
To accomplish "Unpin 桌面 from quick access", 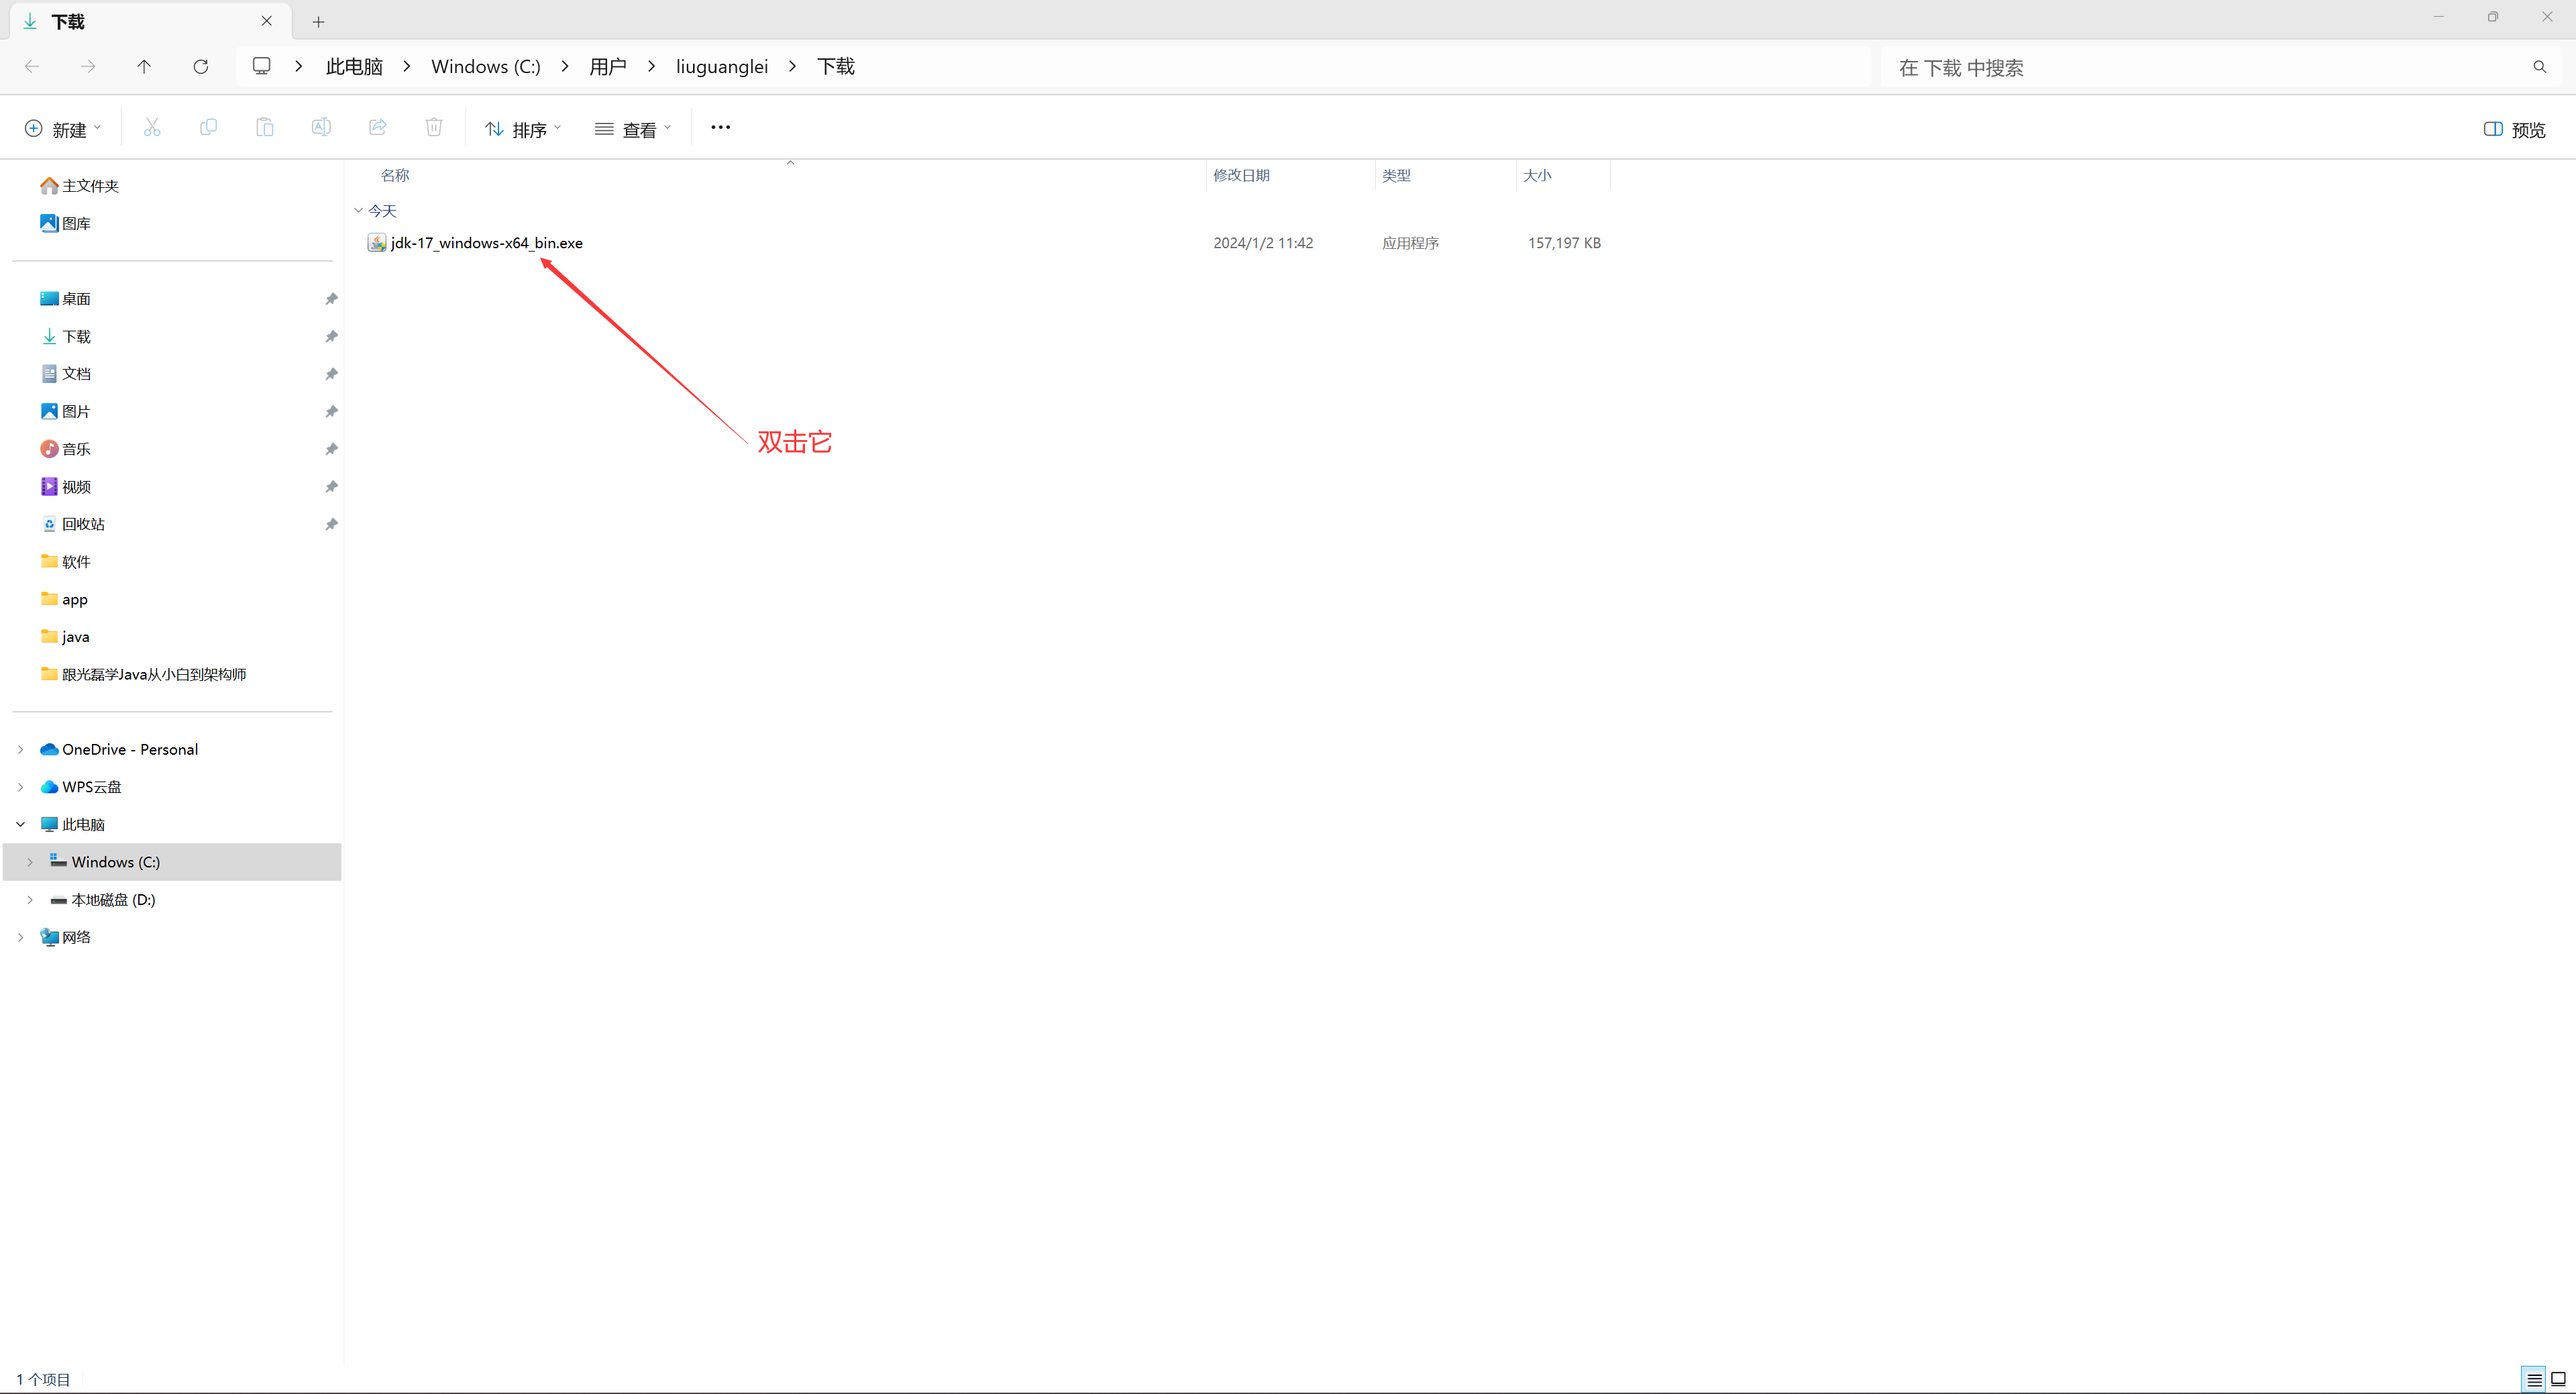I will (331, 299).
